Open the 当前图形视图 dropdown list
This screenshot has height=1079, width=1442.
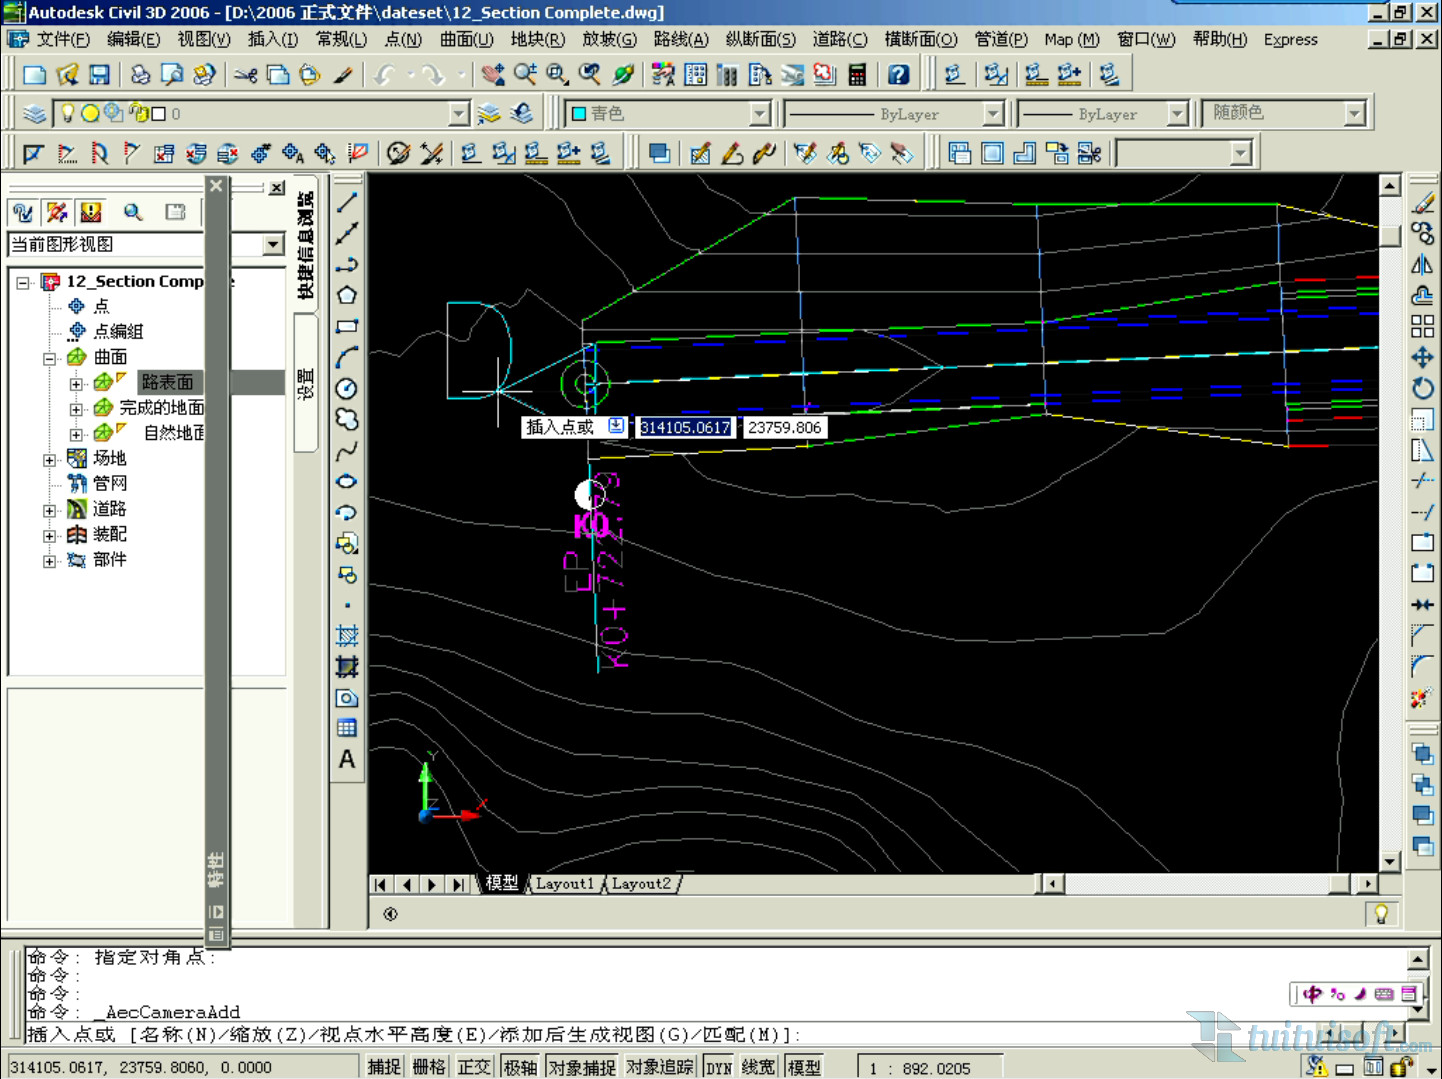[273, 245]
